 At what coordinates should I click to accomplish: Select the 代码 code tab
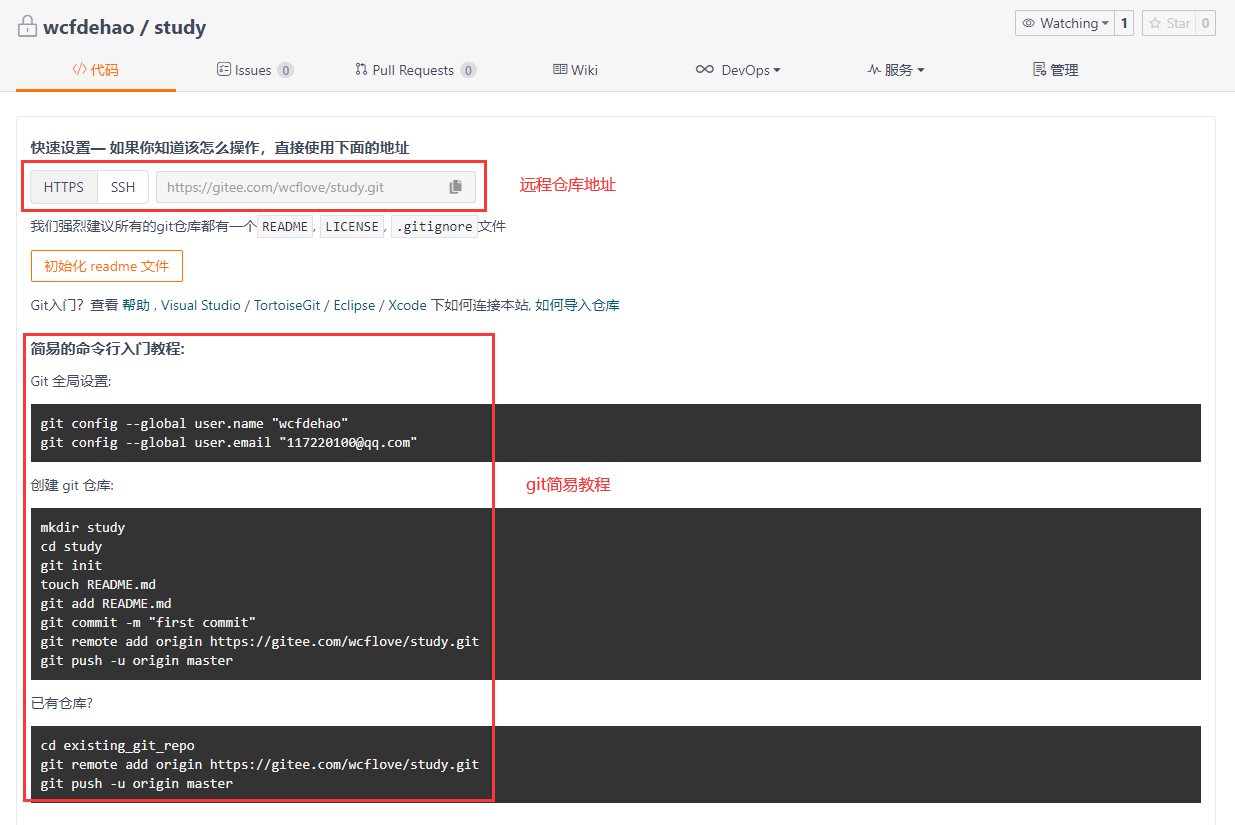pos(96,70)
